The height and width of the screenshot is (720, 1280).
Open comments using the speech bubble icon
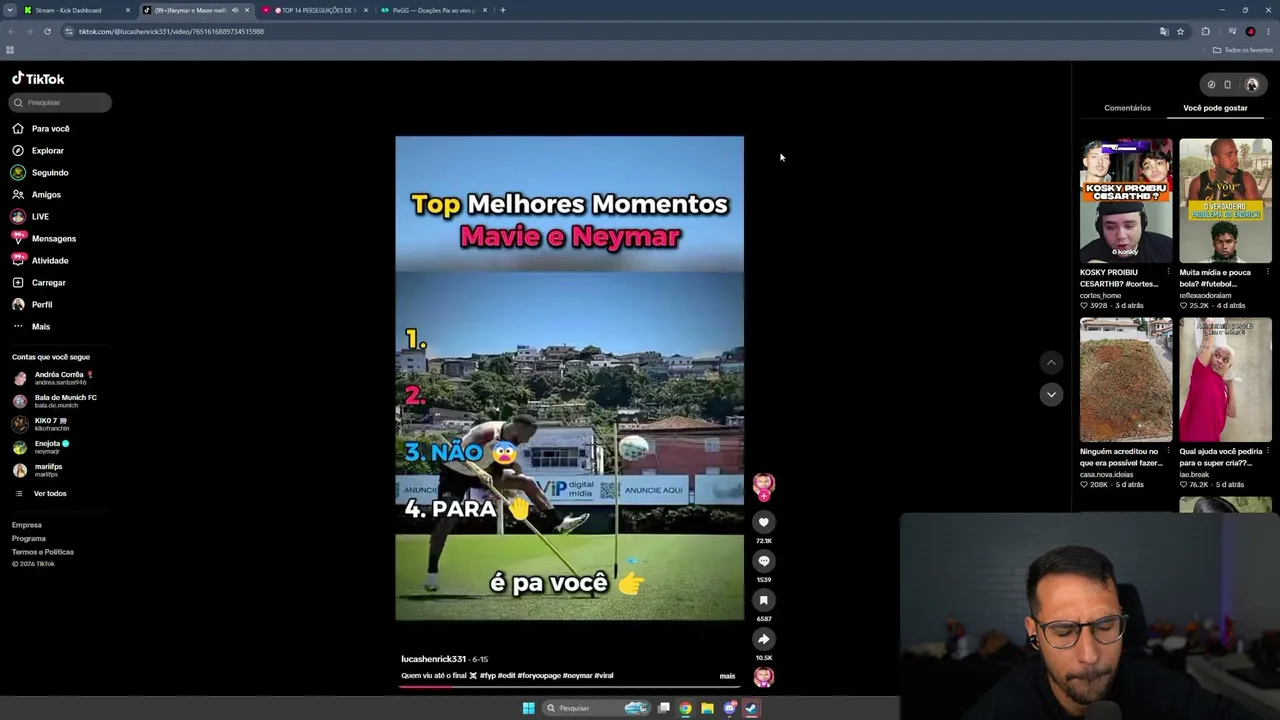[x=763, y=561]
